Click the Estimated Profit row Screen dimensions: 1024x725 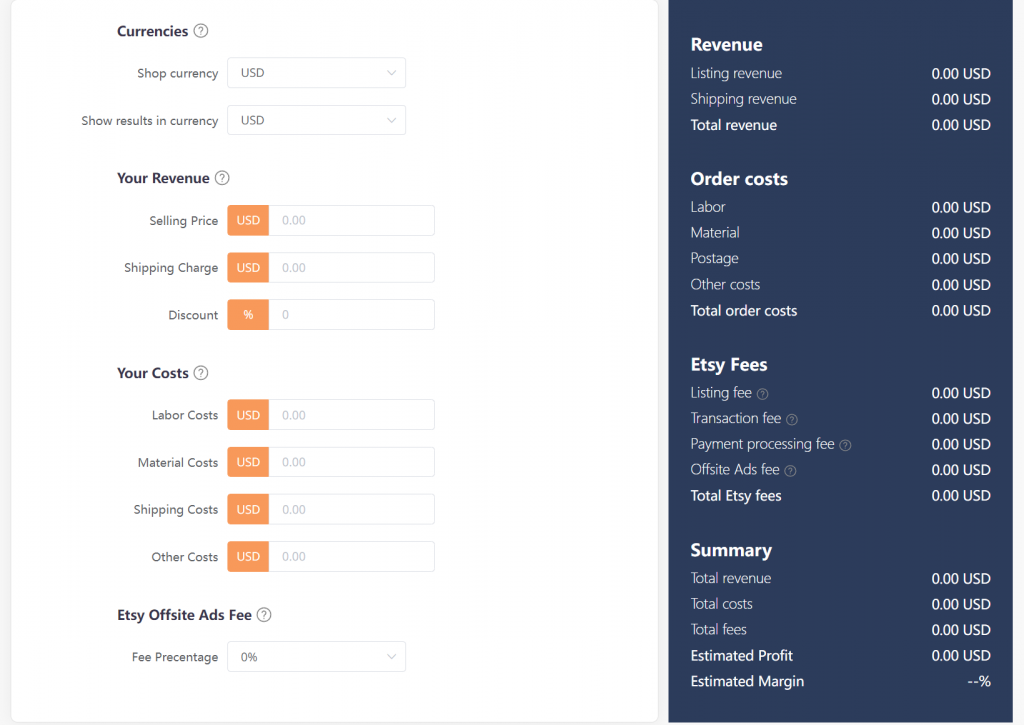click(741, 656)
